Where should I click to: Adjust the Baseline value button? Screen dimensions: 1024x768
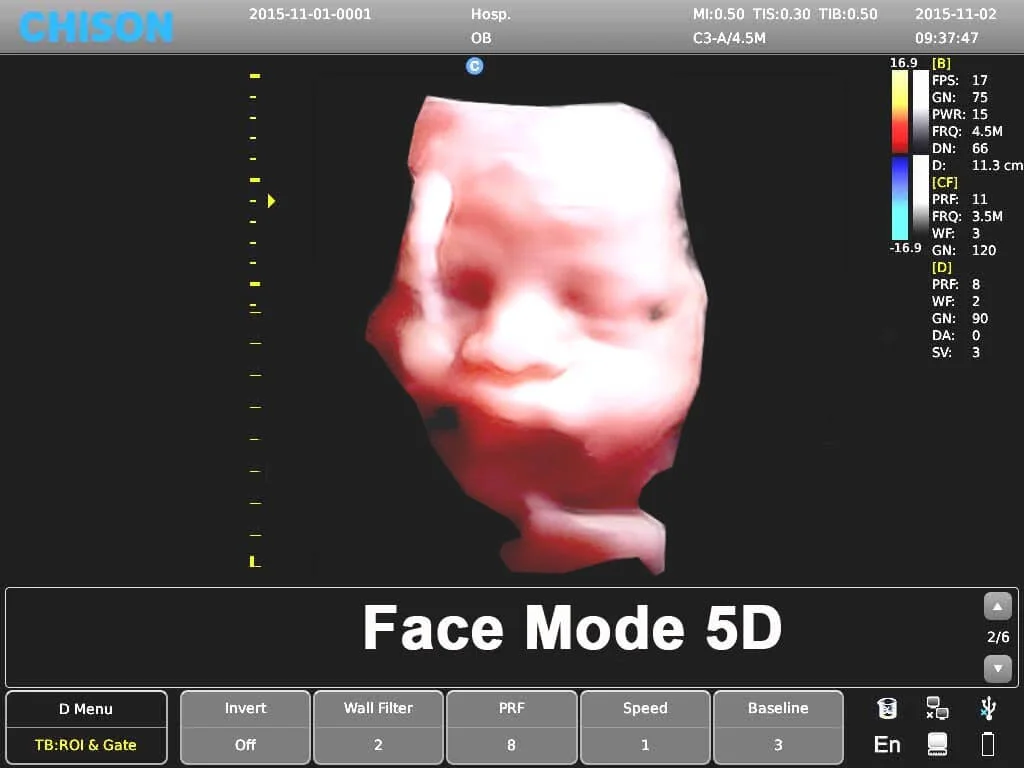point(778,727)
